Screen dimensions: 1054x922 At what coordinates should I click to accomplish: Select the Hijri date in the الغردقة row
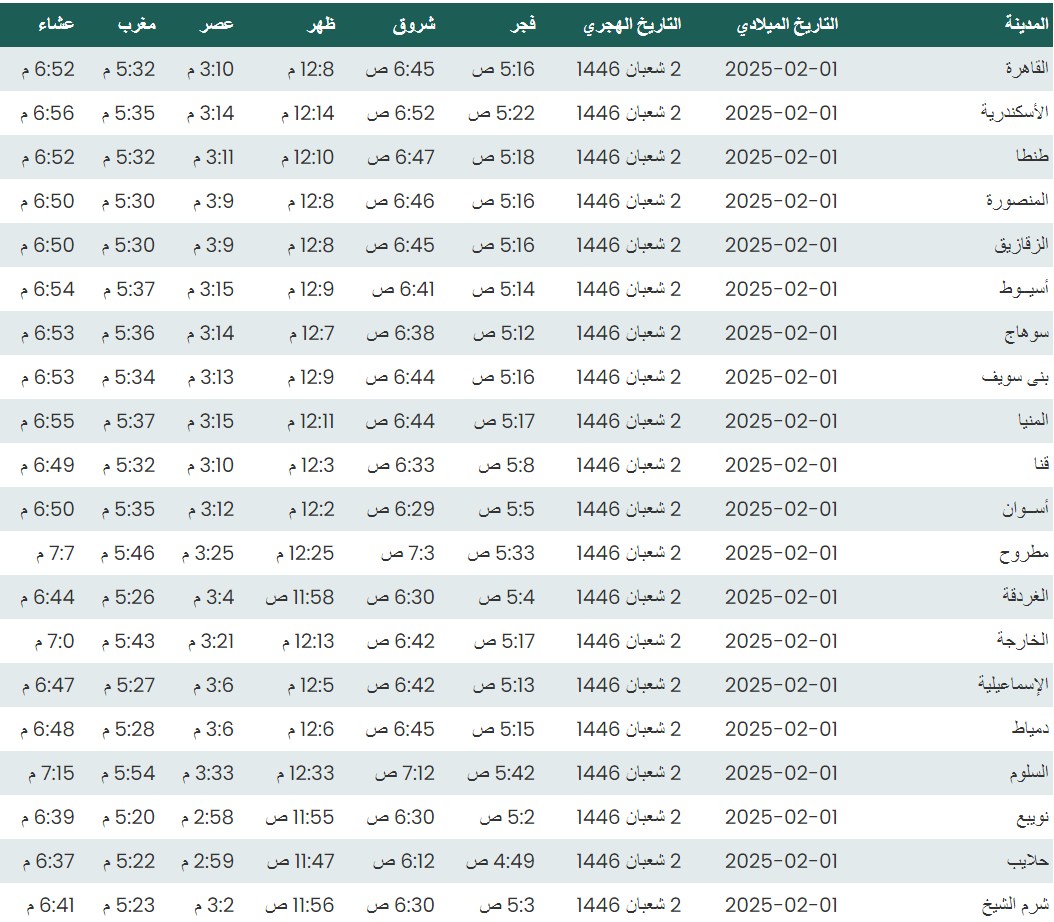coord(628,597)
